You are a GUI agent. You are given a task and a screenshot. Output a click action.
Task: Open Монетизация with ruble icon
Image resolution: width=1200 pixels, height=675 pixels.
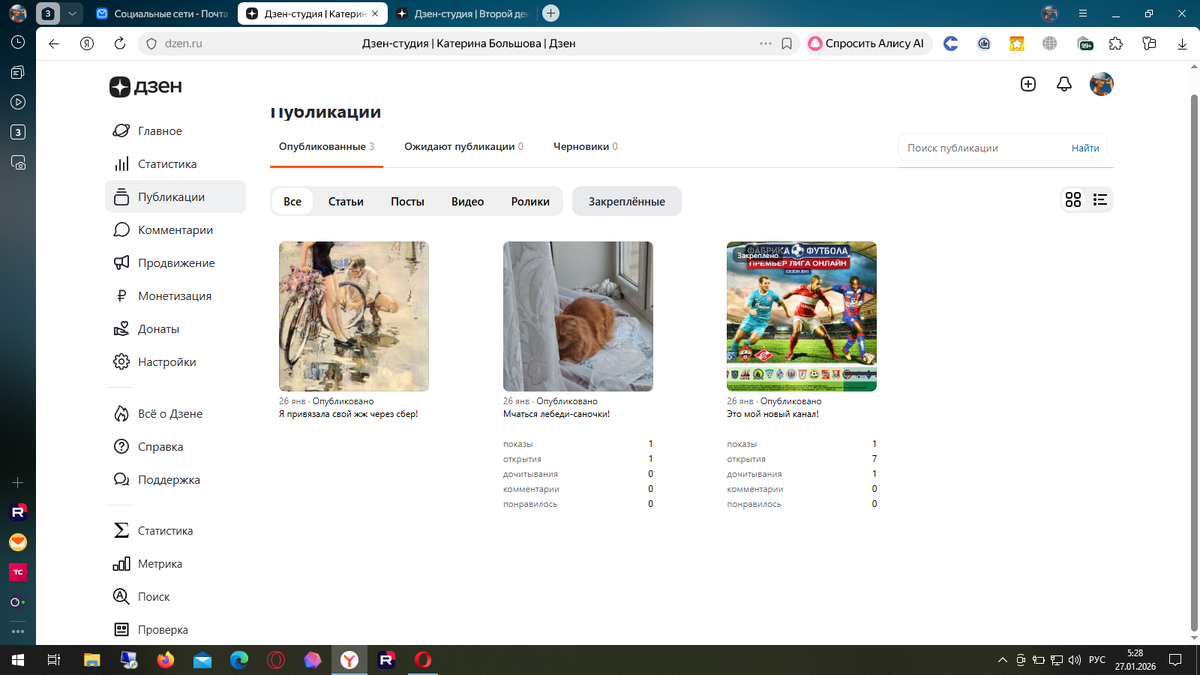pos(174,296)
